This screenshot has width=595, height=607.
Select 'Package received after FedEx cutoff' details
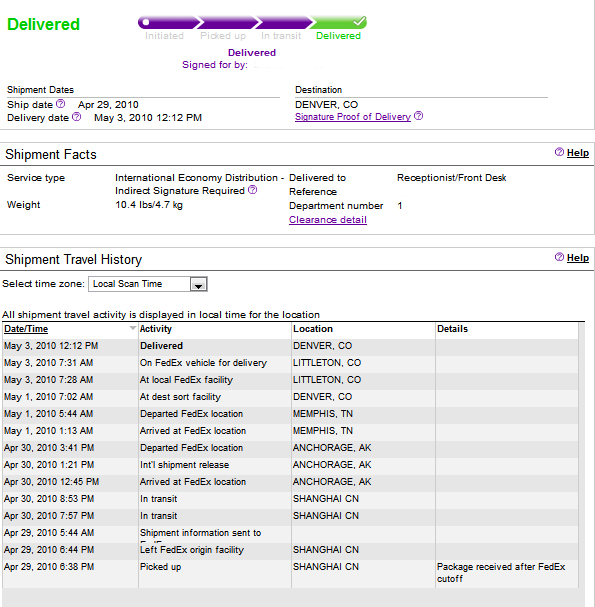(x=501, y=573)
